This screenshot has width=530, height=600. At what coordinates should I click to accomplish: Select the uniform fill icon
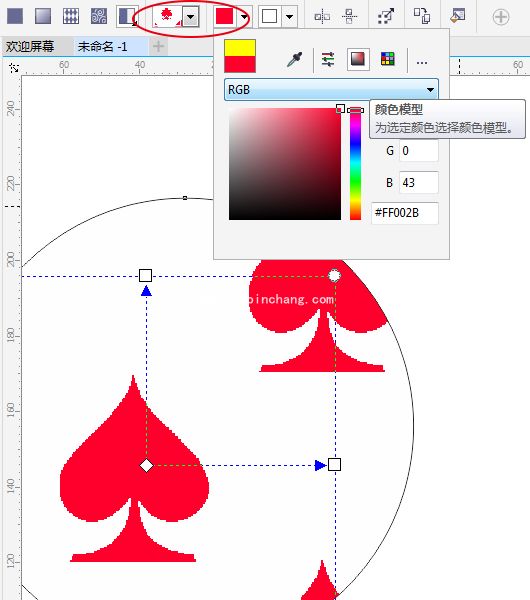(15, 16)
